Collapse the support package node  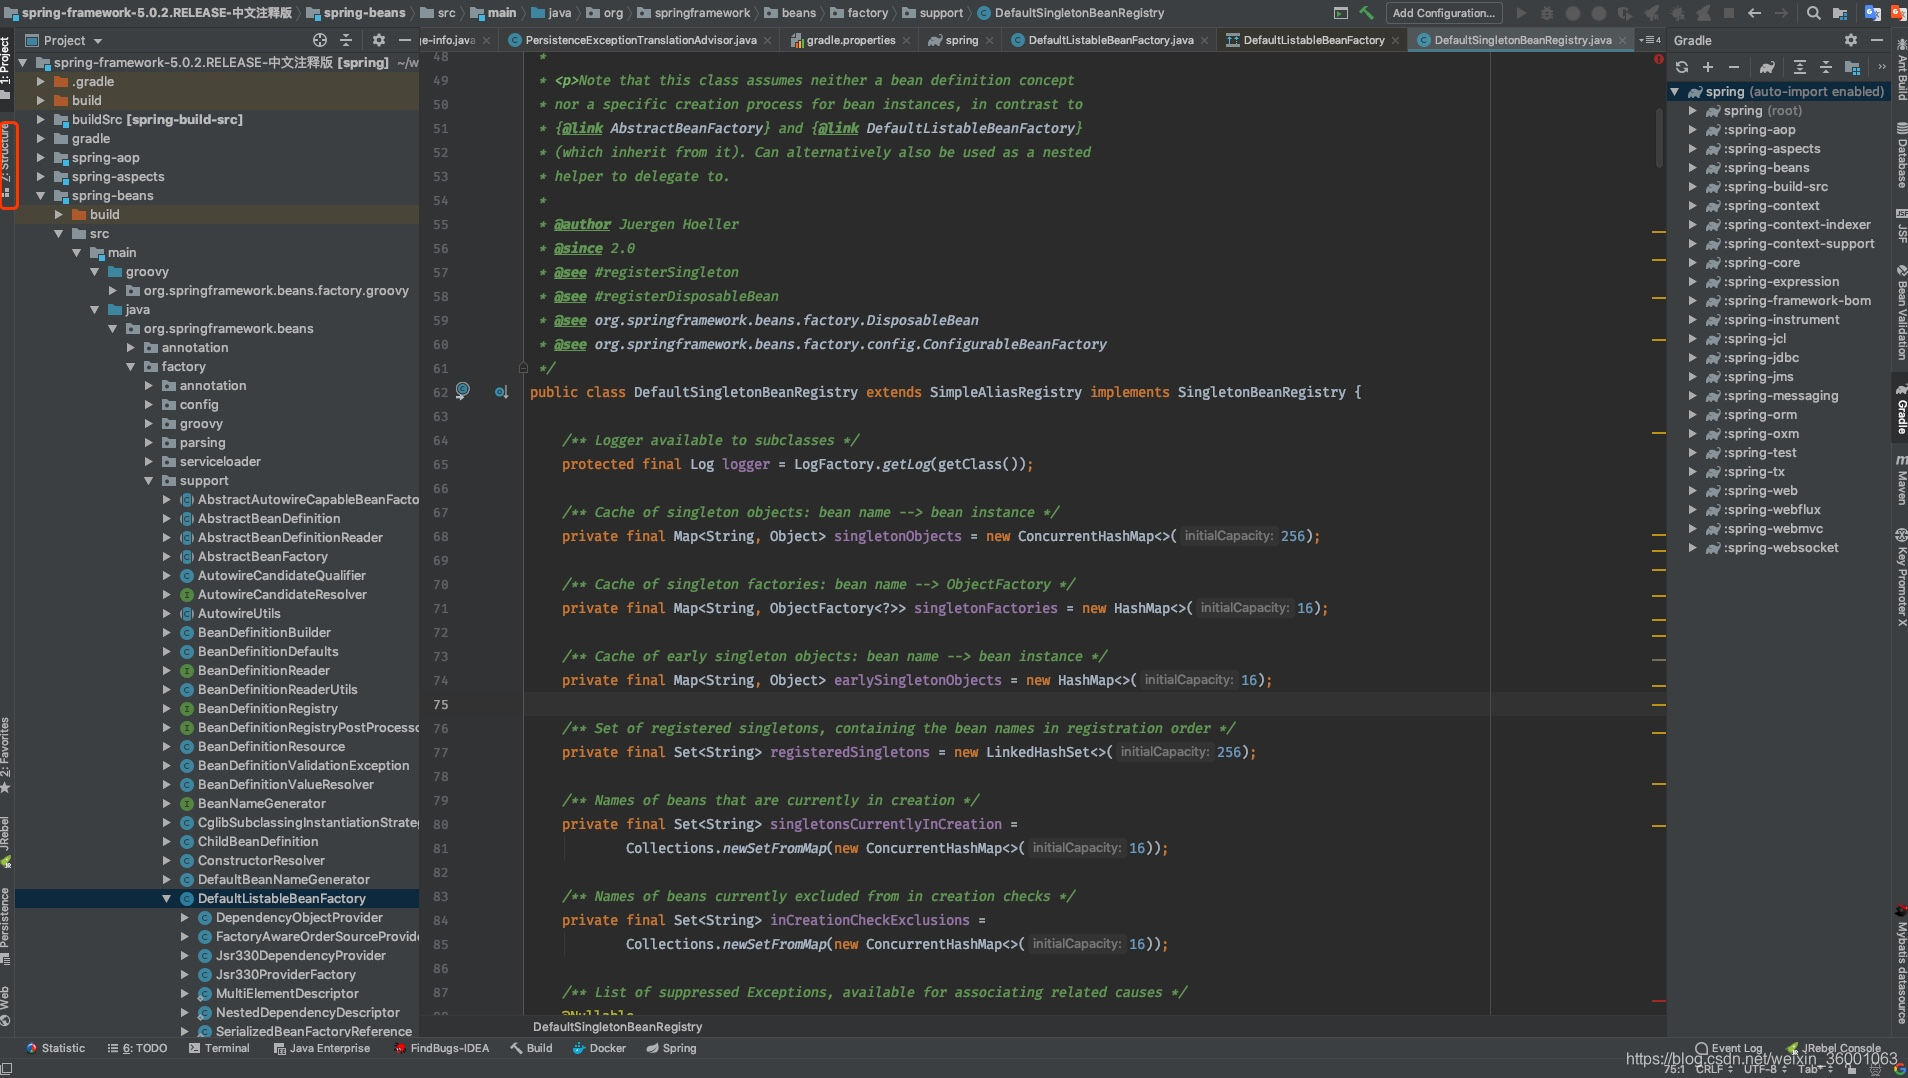(x=149, y=480)
